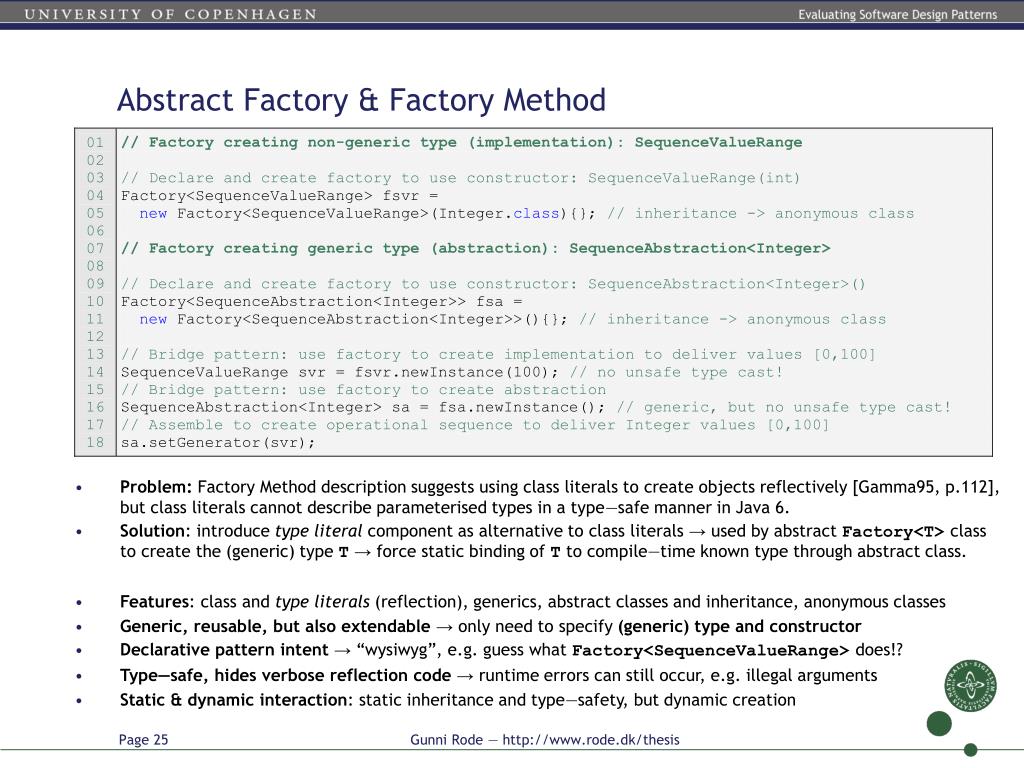Click the Static & dynamic interaction bullet

pos(458,700)
